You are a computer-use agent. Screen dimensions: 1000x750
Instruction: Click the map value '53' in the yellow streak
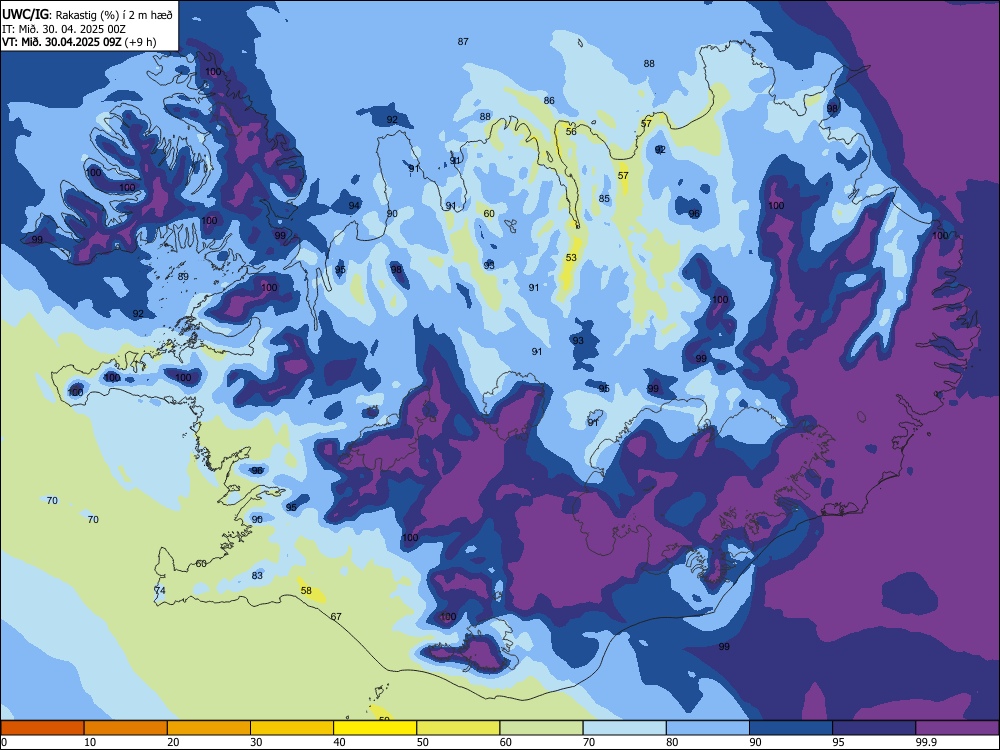pyautogui.click(x=571, y=258)
